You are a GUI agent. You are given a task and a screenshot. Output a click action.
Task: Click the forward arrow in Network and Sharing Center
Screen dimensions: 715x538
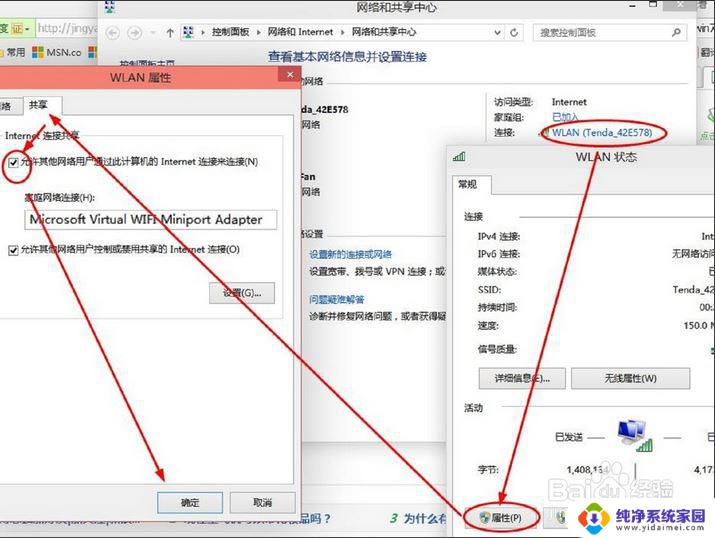[134, 33]
